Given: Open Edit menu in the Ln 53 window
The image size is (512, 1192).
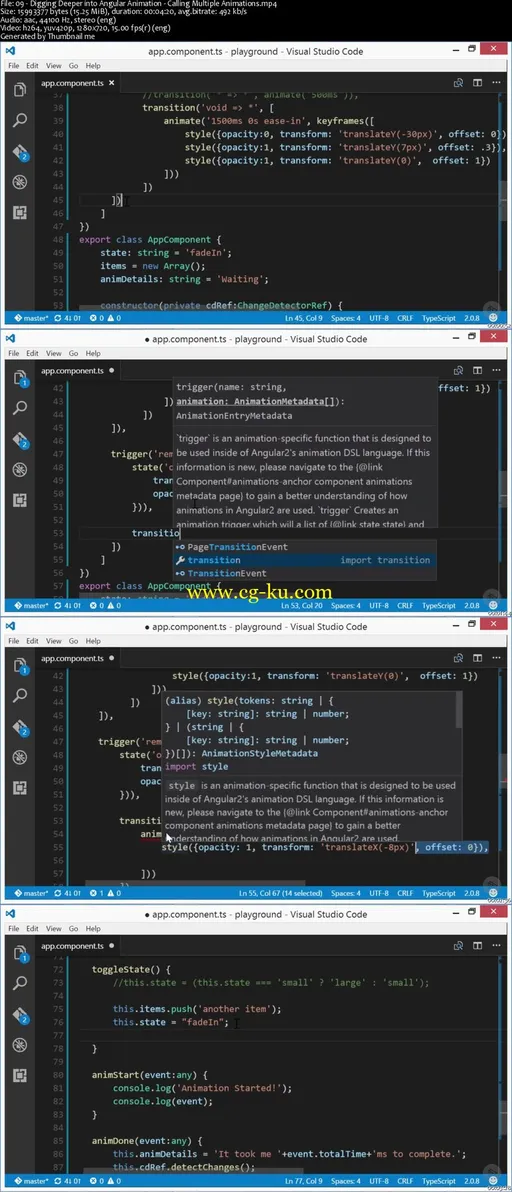Looking at the screenshot, I should 33,353.
